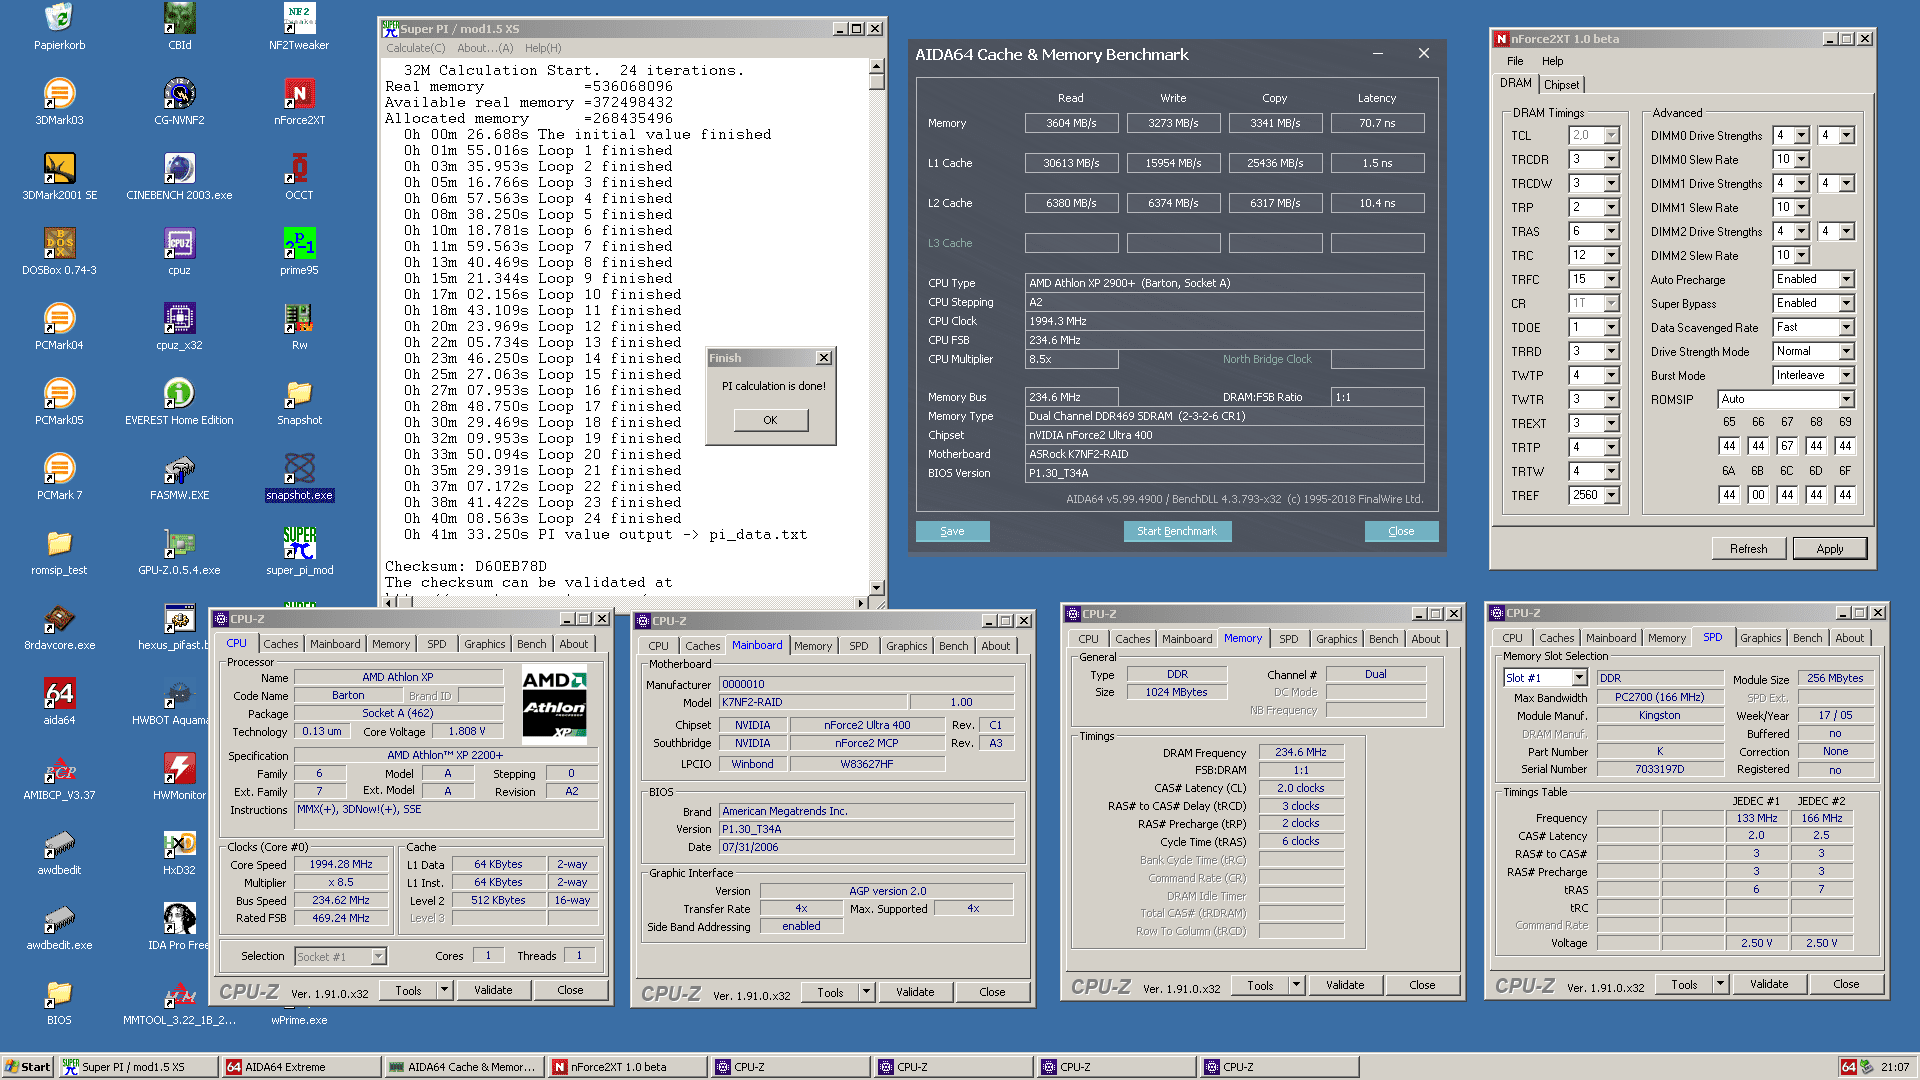Open About tab in CPU-Z Memory window
This screenshot has width=1920, height=1080.
click(1425, 639)
